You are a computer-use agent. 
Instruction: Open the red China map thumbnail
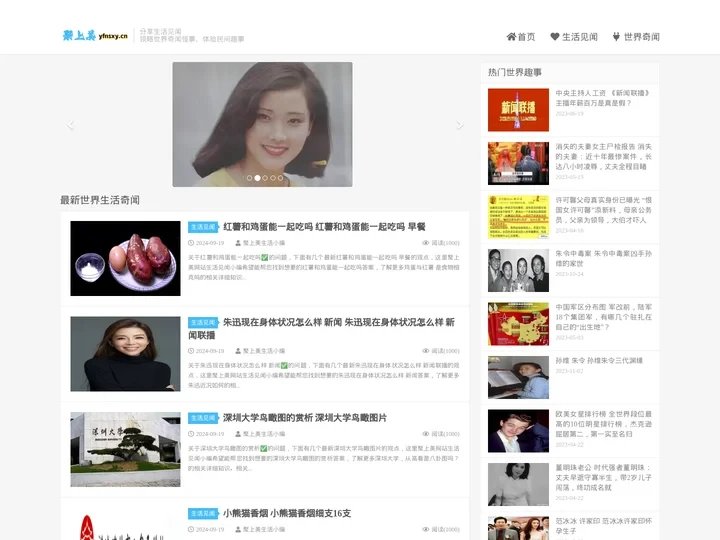[x=518, y=324]
